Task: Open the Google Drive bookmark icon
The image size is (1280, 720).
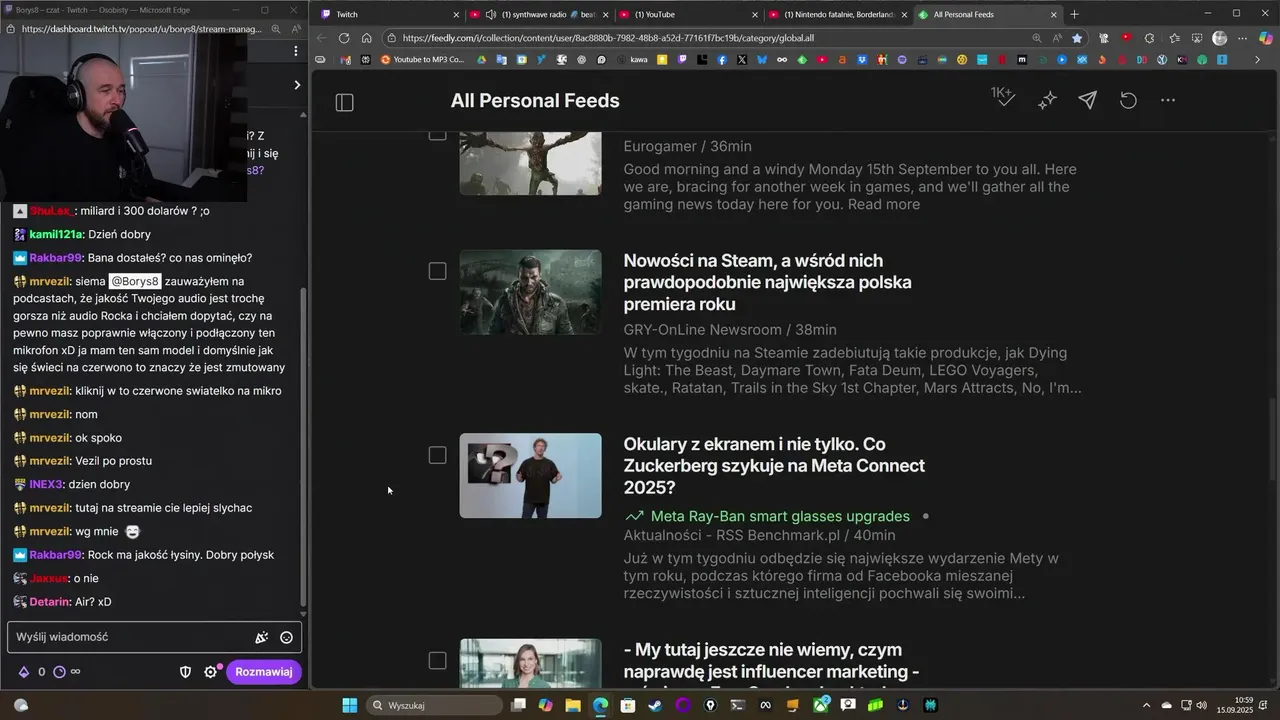Action: point(481,60)
